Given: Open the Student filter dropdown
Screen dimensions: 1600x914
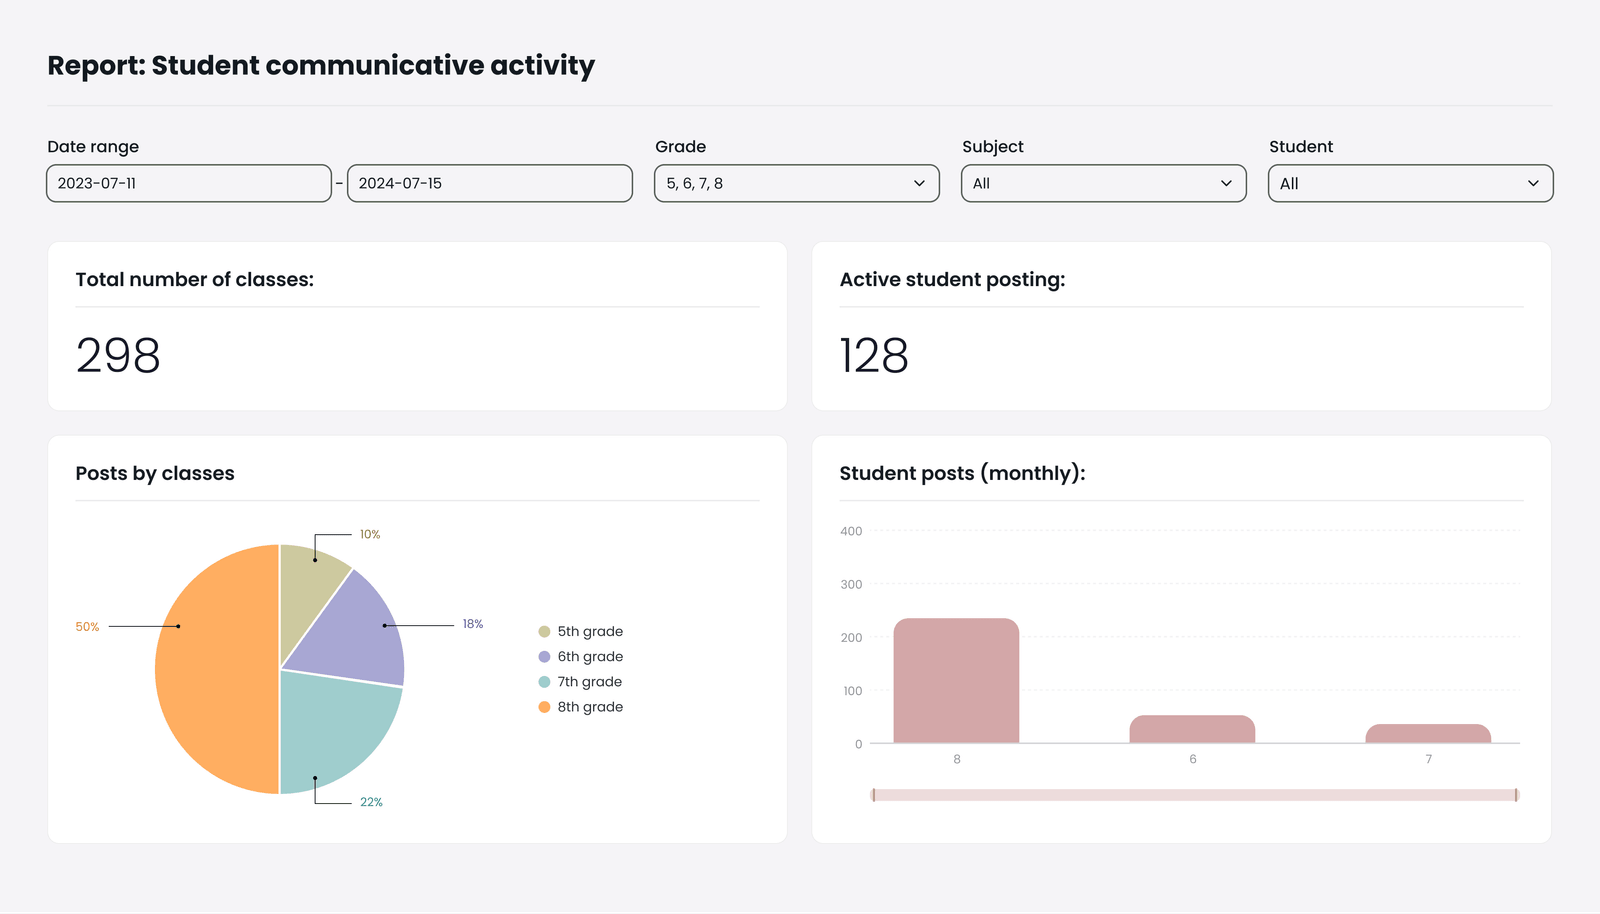Looking at the screenshot, I should click(x=1410, y=183).
